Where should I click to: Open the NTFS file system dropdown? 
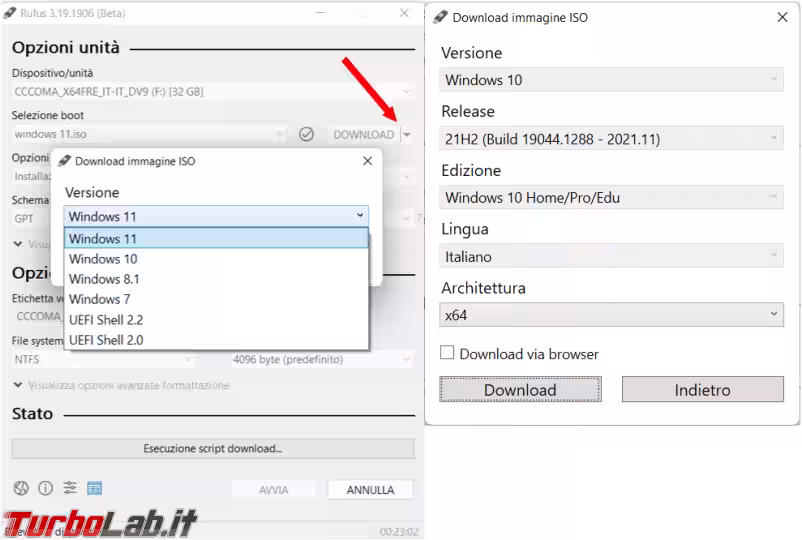[103, 359]
